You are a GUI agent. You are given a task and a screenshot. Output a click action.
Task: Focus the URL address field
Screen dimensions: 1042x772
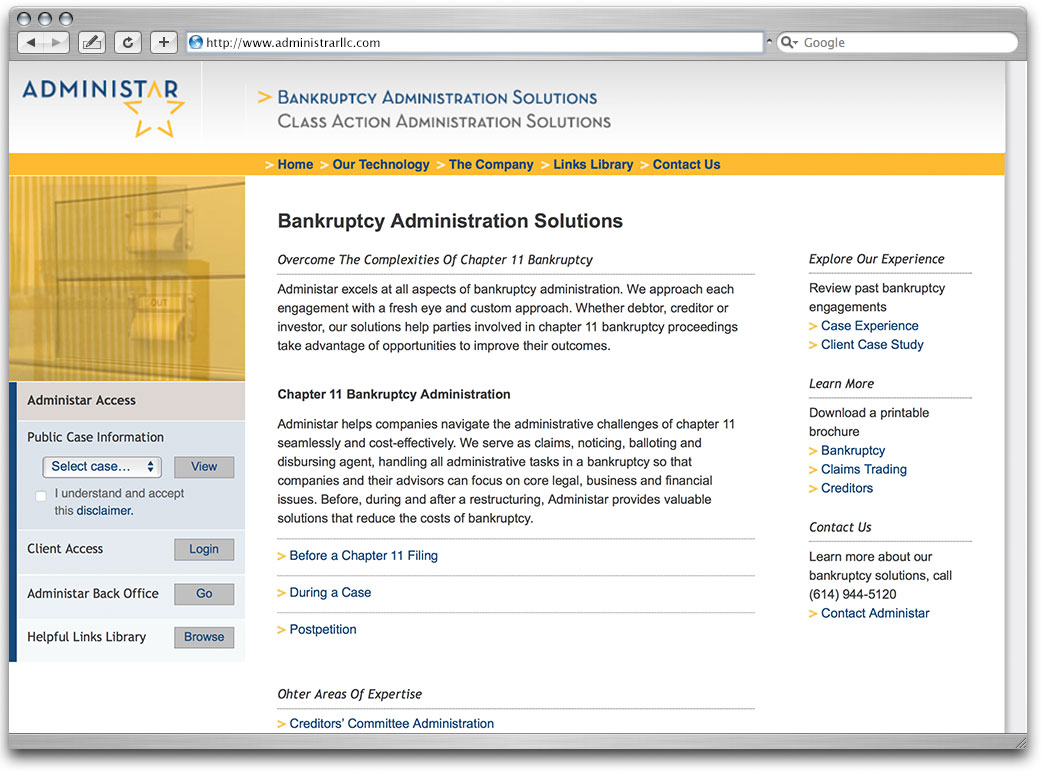pyautogui.click(x=474, y=43)
